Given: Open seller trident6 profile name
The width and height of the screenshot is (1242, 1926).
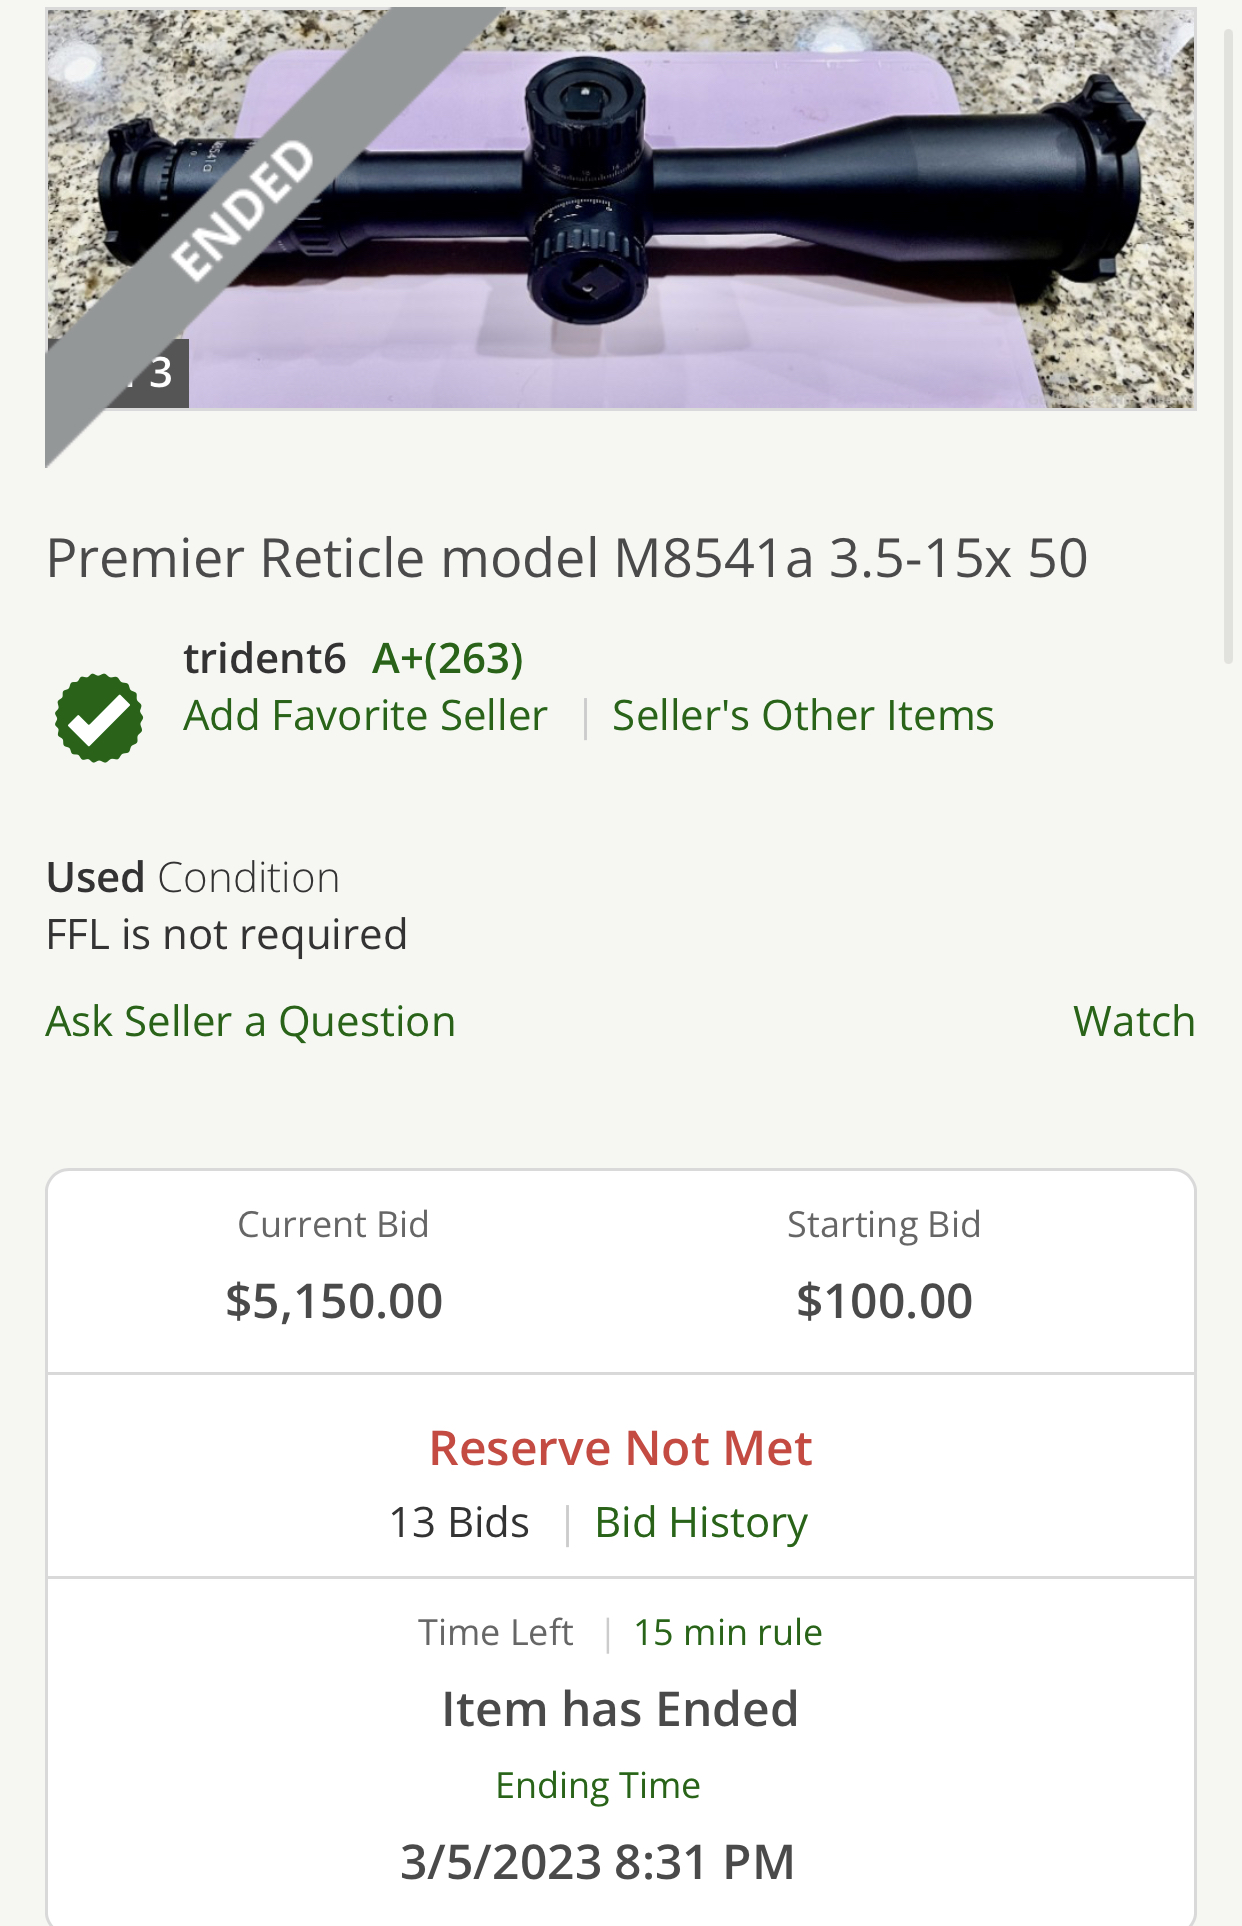Looking at the screenshot, I should click(264, 659).
